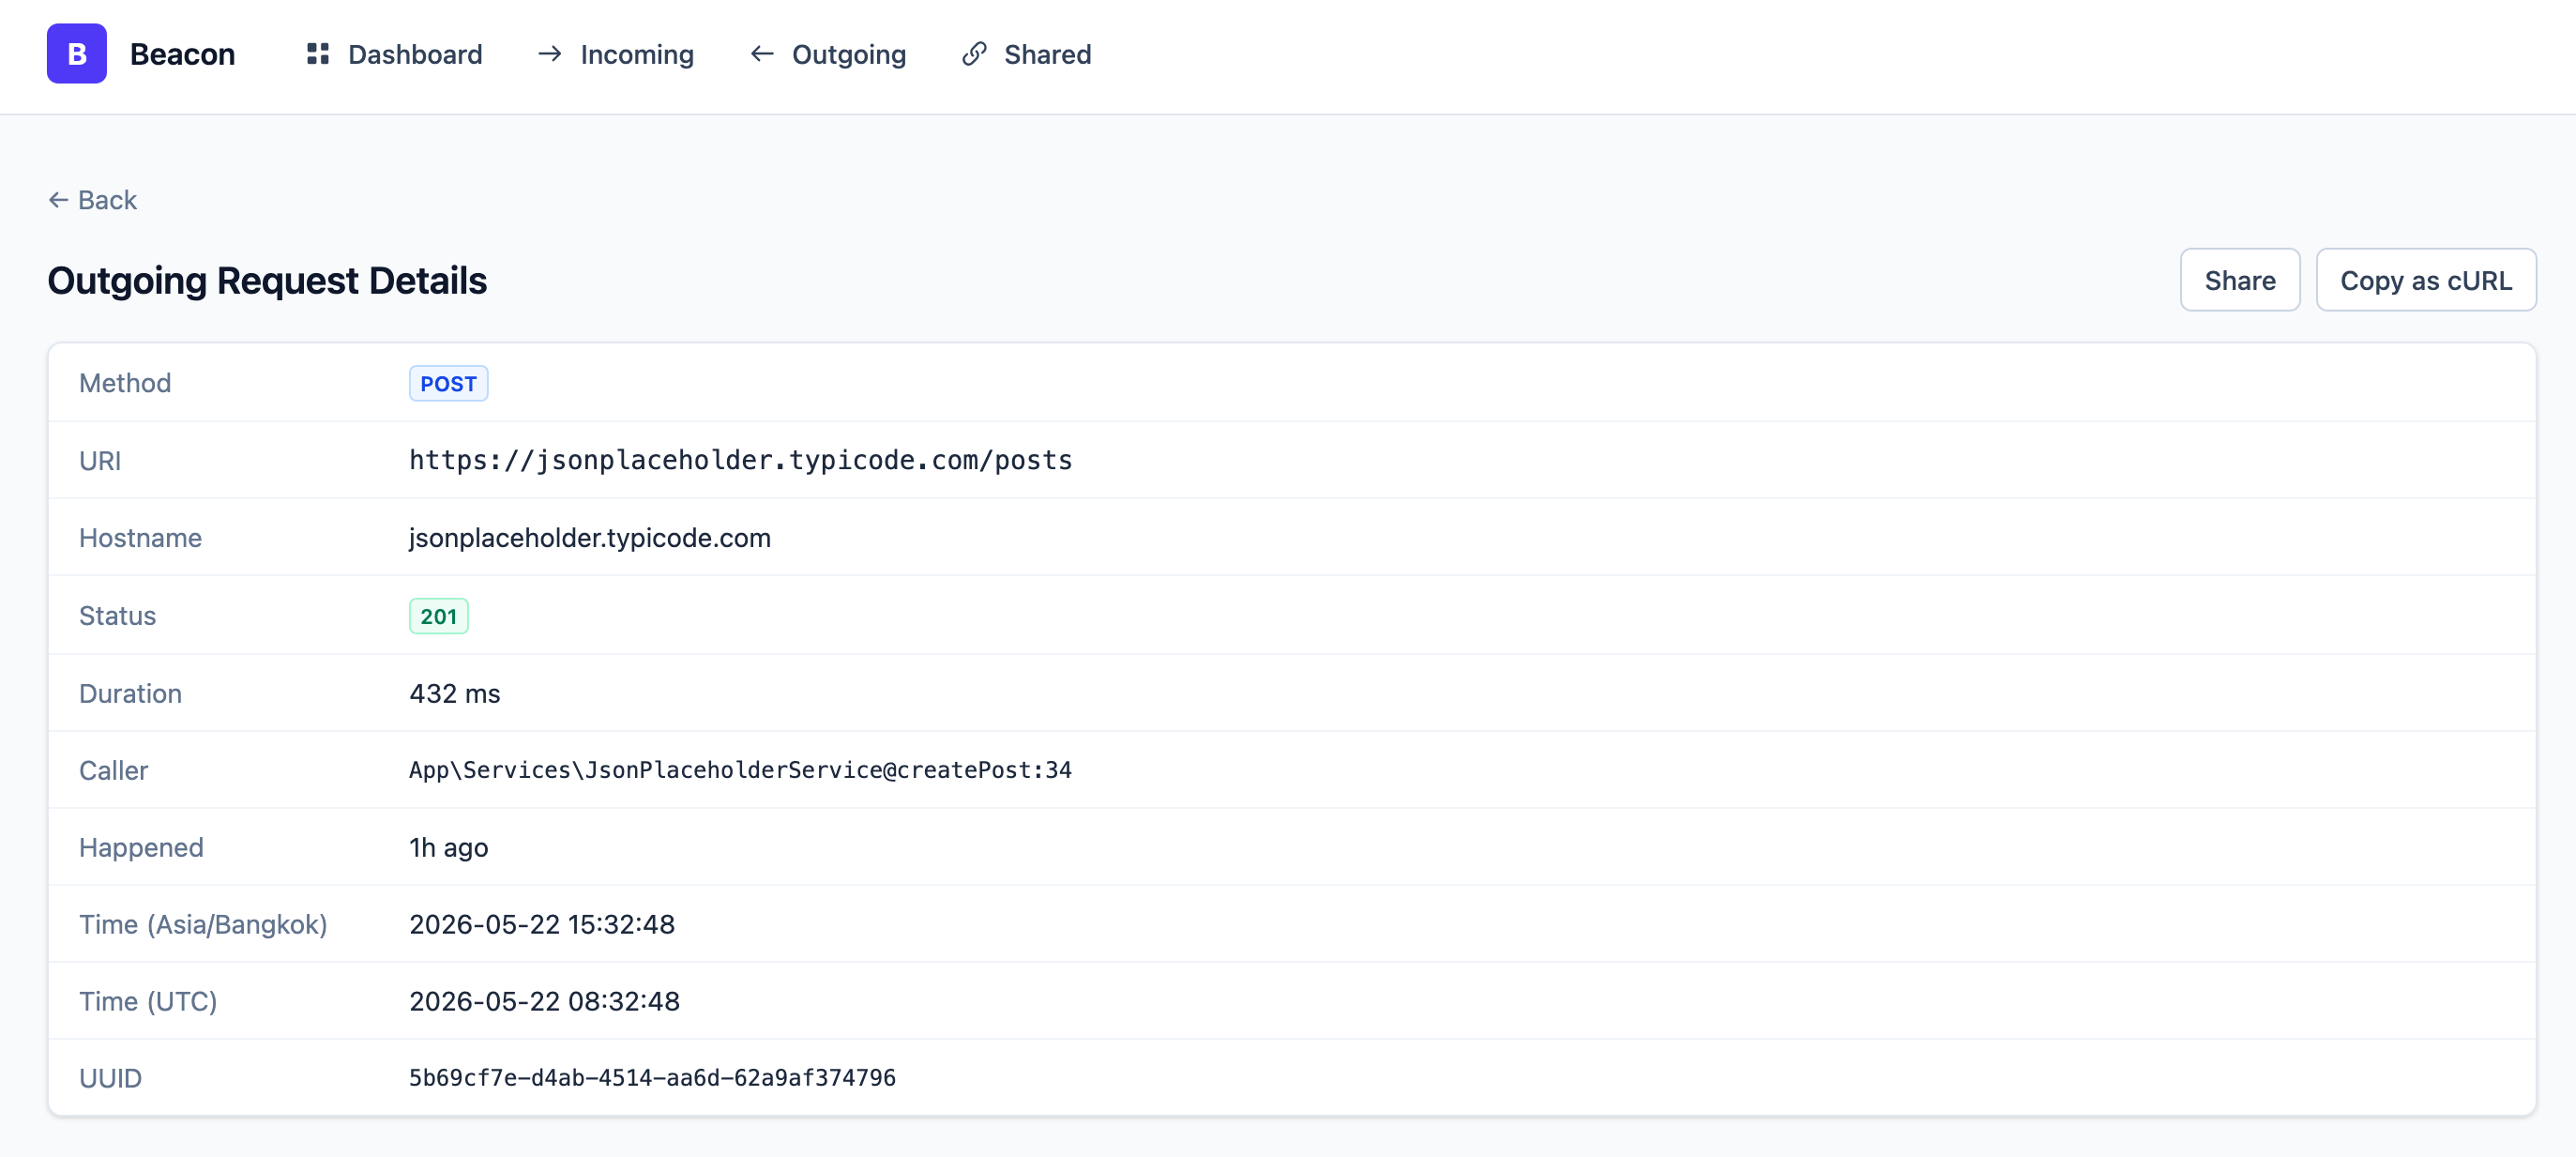Click the duration value 432 ms
2576x1157 pixels.
[455, 694]
